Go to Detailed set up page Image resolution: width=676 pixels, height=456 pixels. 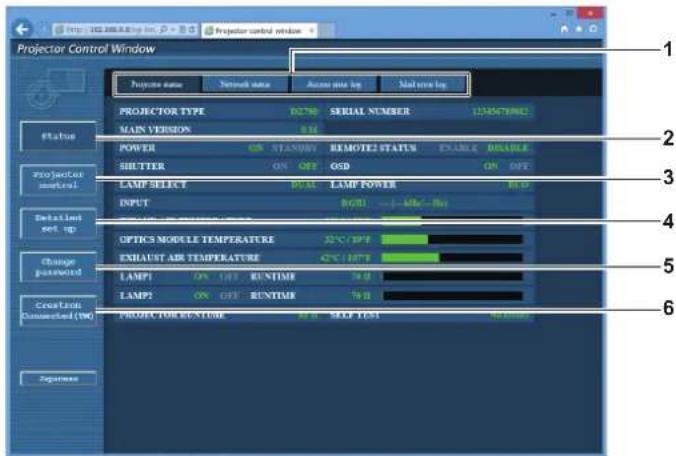(x=59, y=223)
